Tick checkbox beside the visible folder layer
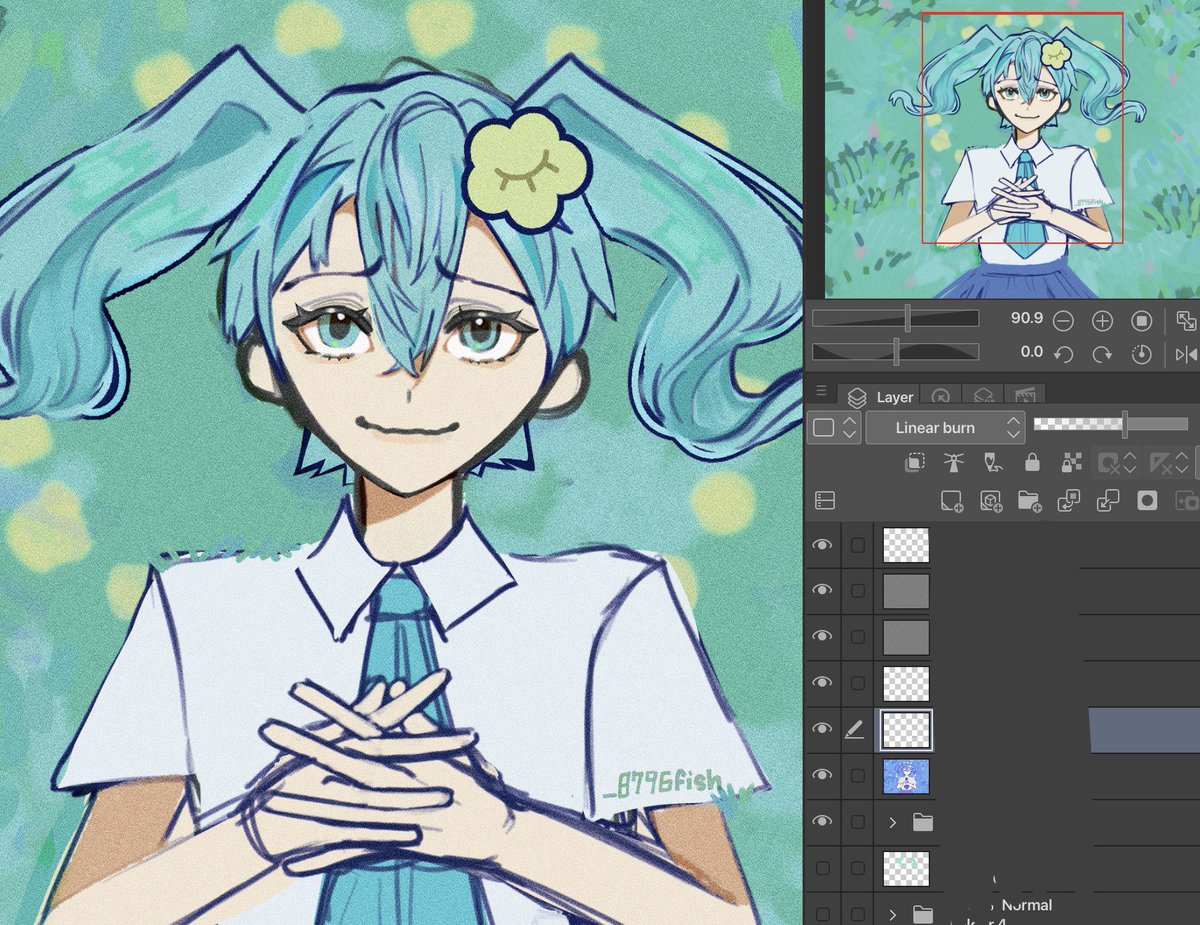This screenshot has width=1200, height=925. 857,822
